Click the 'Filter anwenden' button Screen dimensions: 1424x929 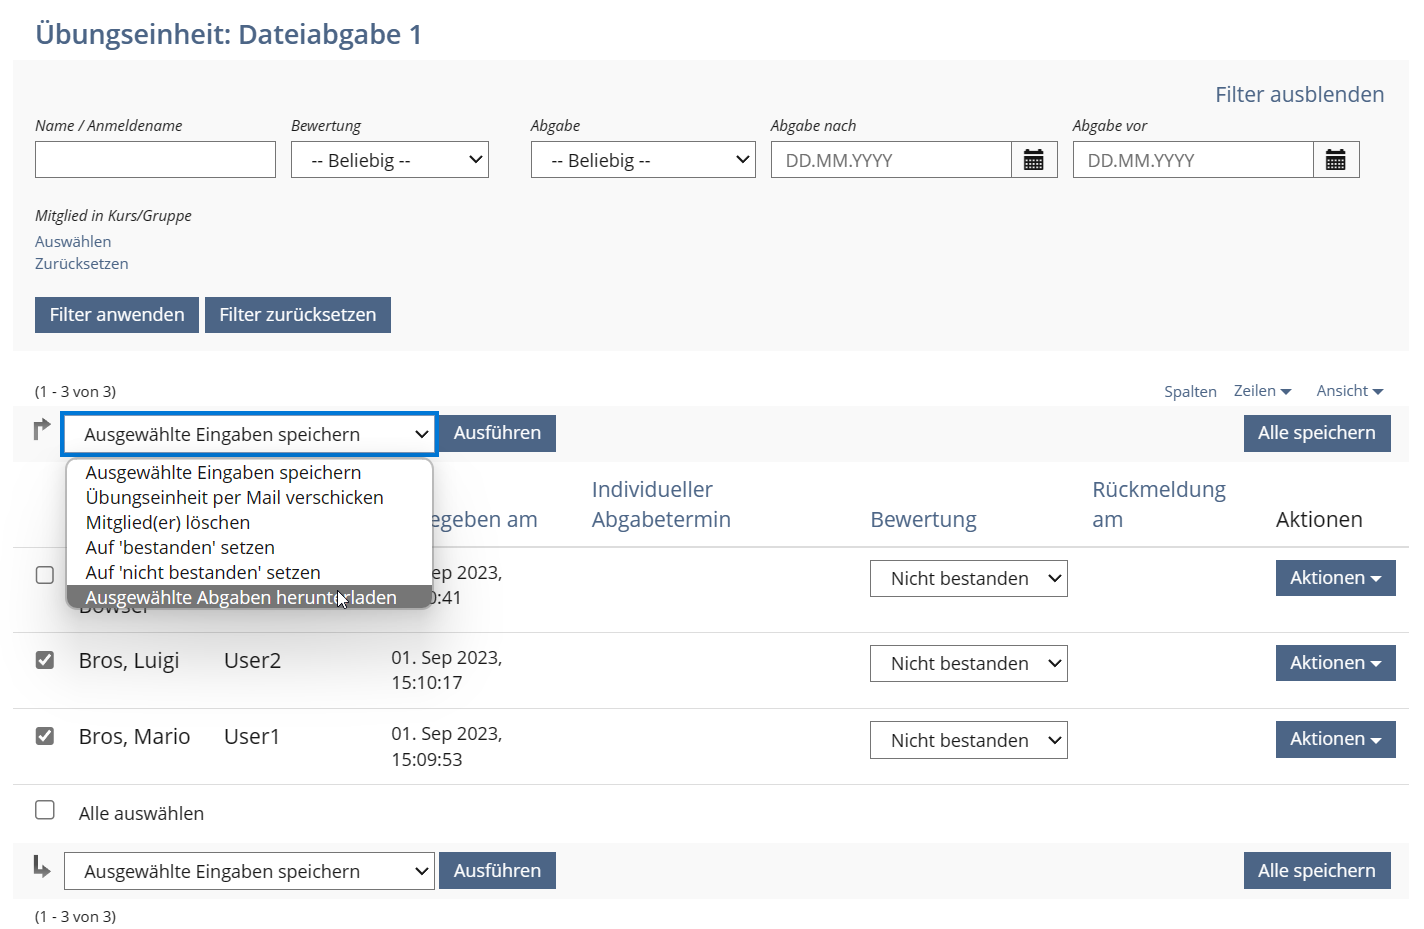(117, 315)
